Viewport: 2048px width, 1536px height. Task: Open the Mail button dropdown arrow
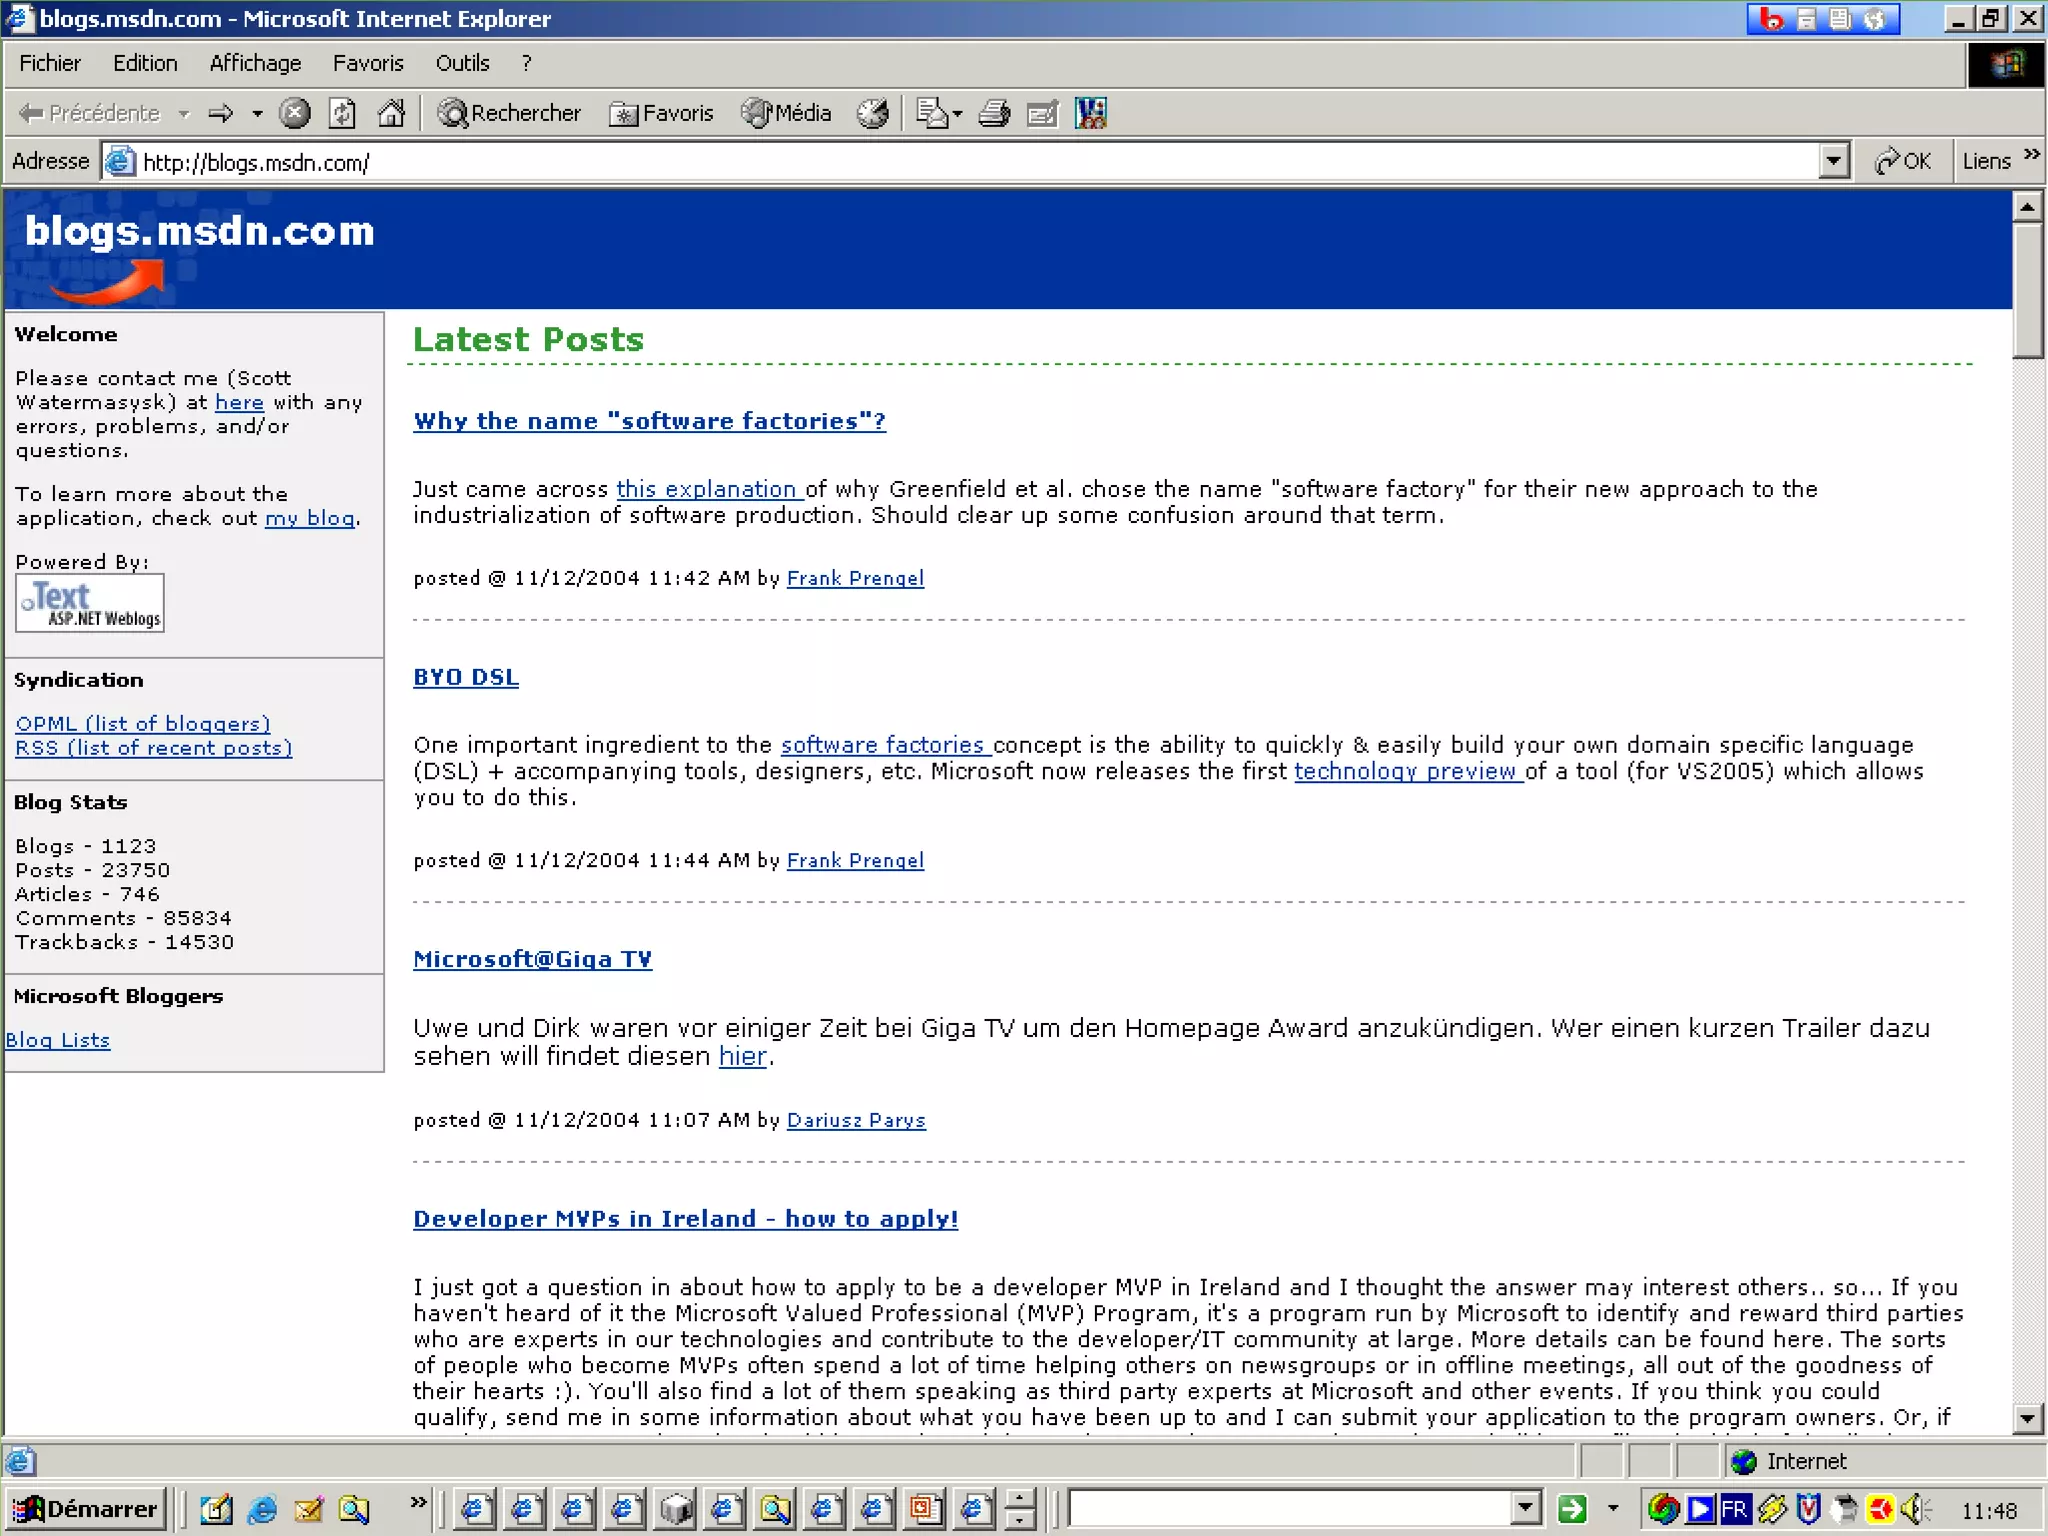tap(957, 114)
